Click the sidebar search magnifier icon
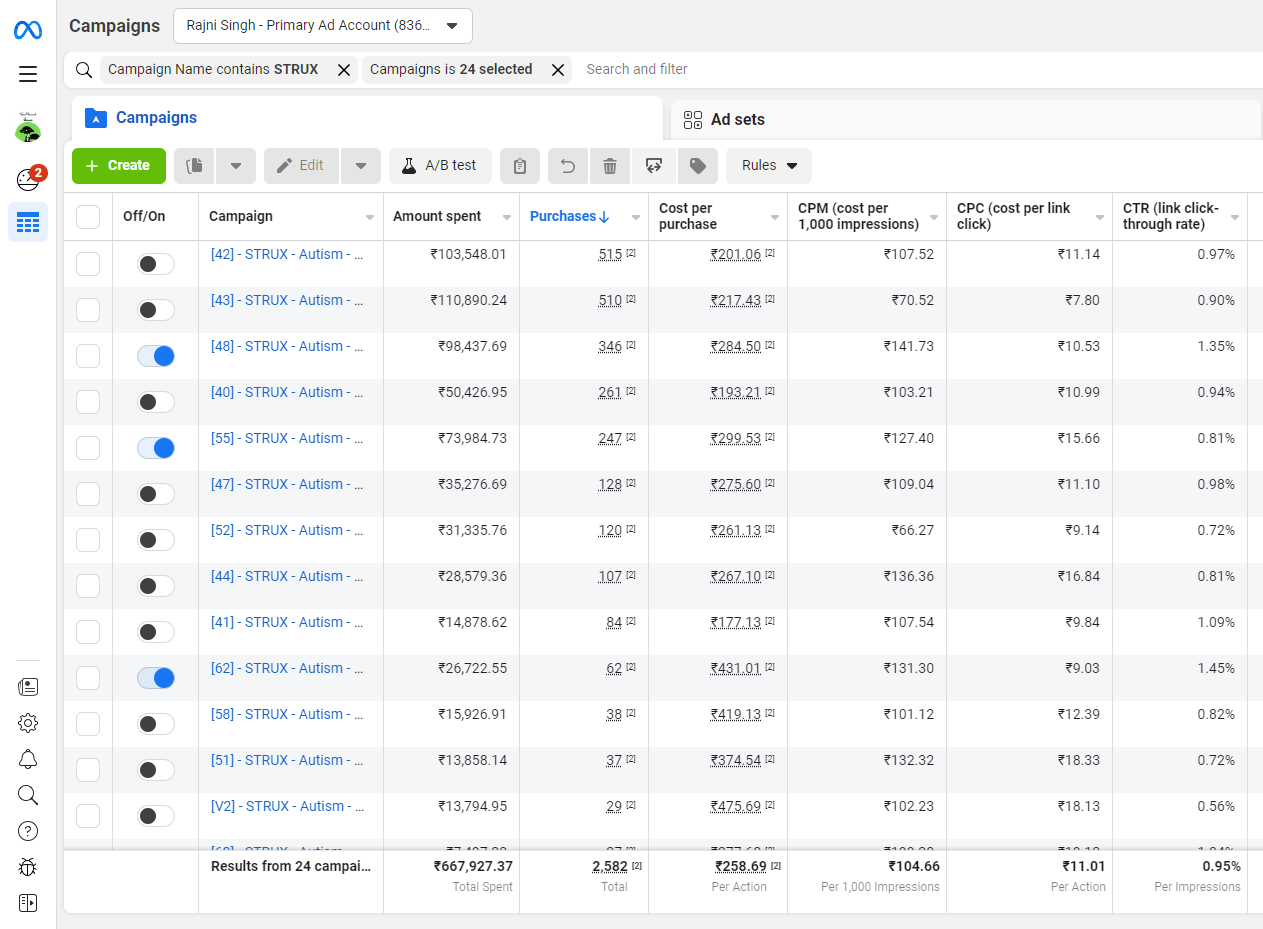1263x929 pixels. 28,795
